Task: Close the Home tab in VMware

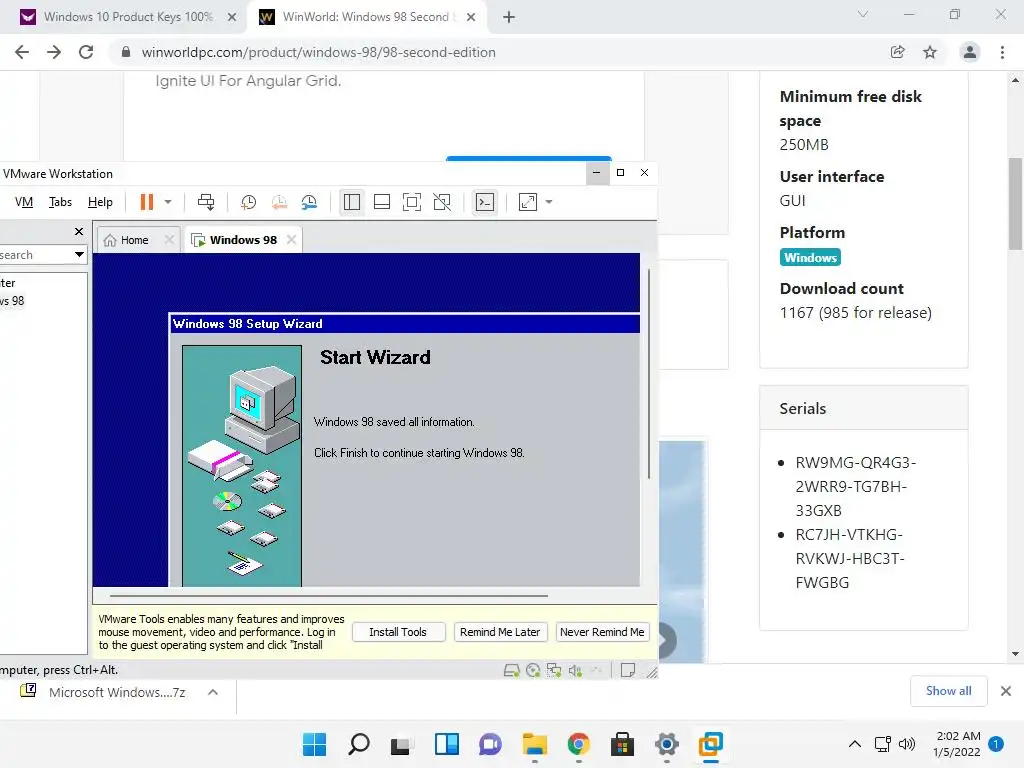Action: (169, 240)
